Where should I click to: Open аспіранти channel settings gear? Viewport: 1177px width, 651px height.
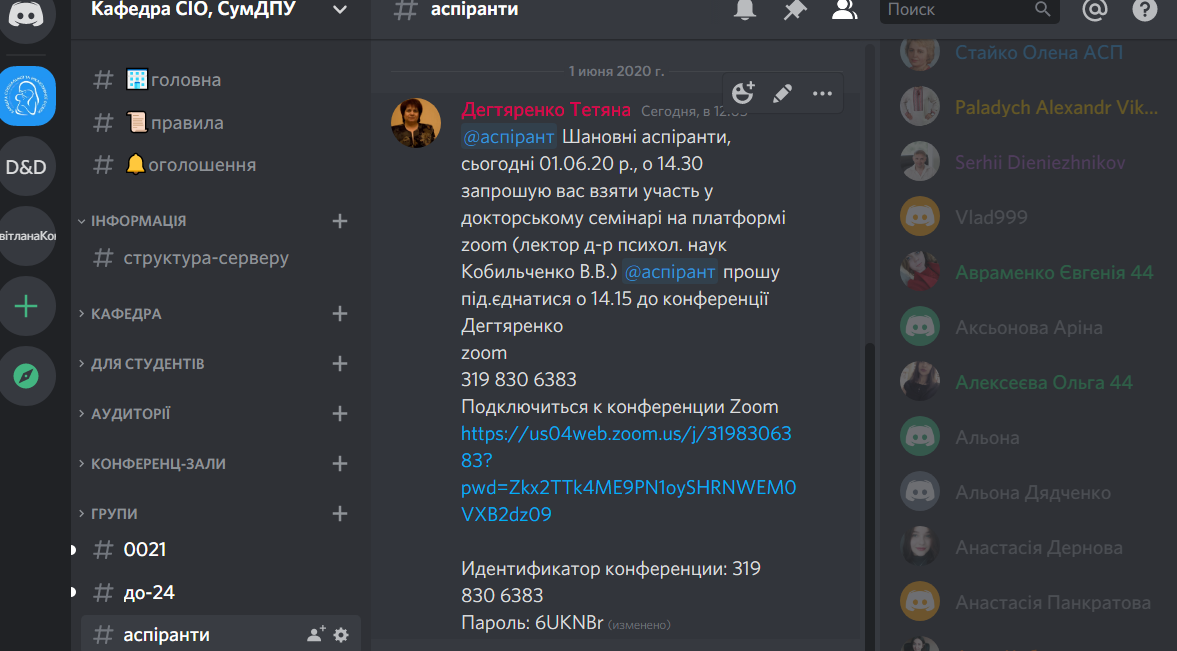pos(341,634)
